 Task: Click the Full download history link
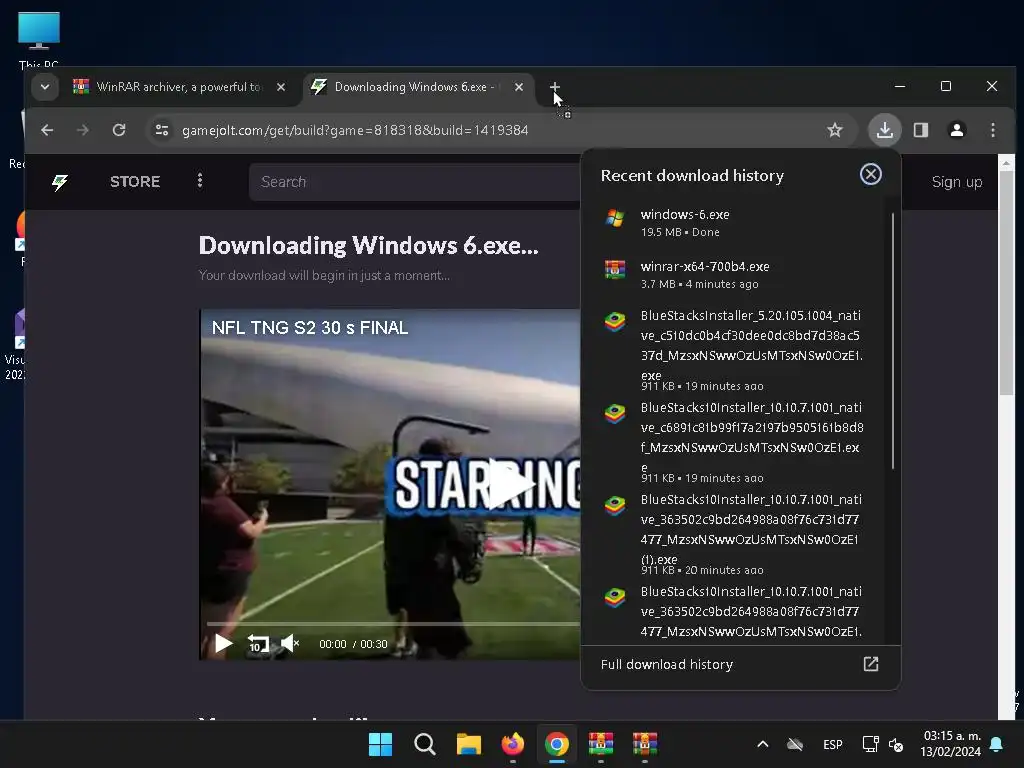point(667,664)
